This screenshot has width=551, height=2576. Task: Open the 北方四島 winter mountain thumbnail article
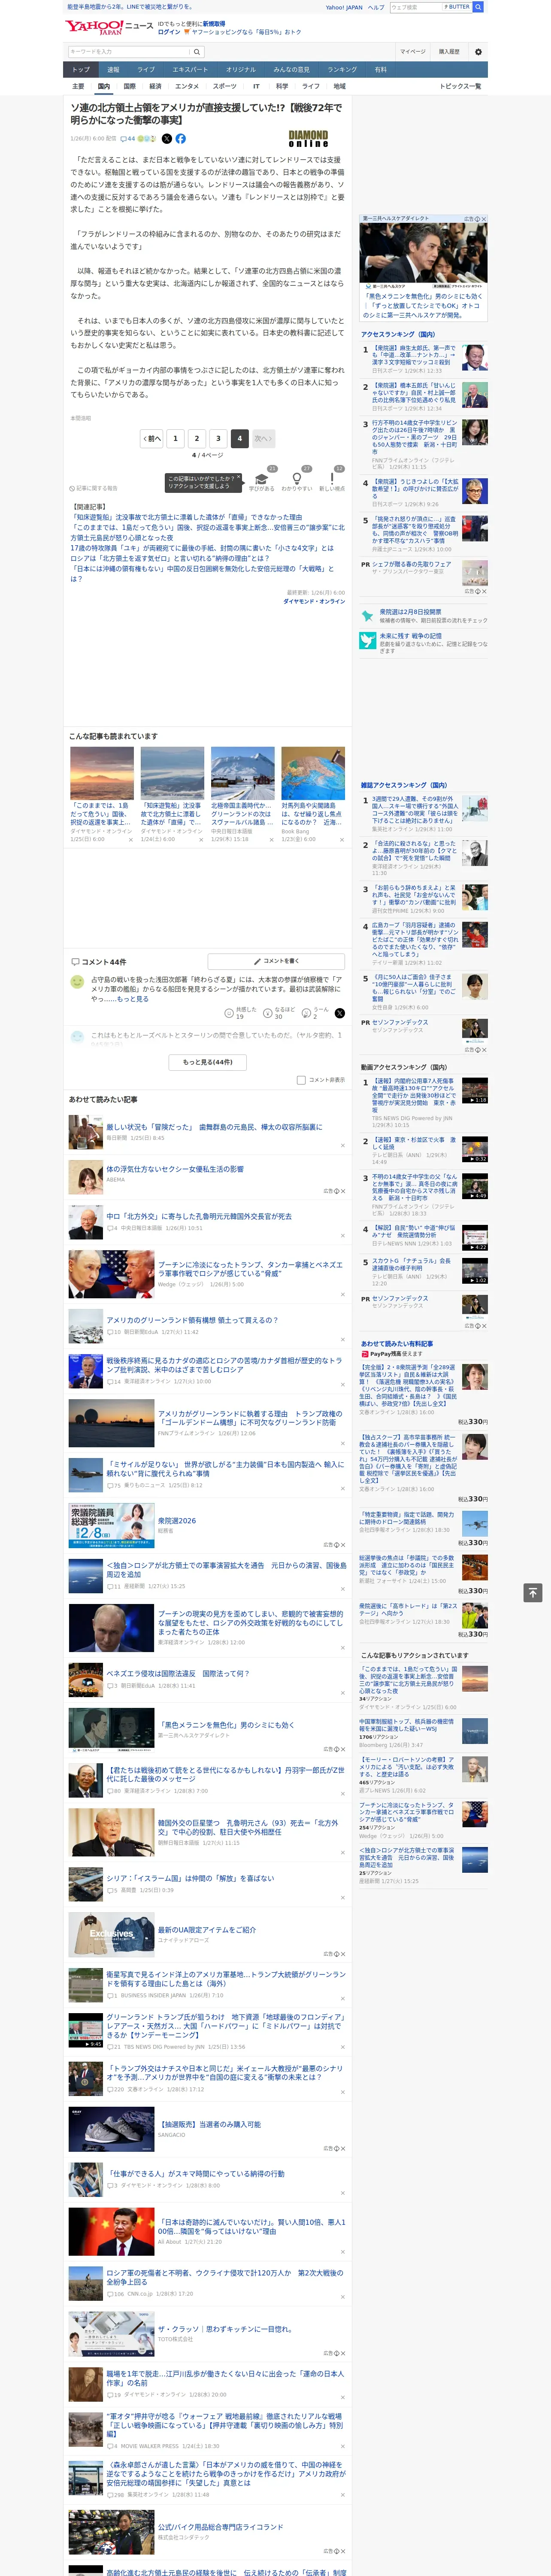pos(242,773)
